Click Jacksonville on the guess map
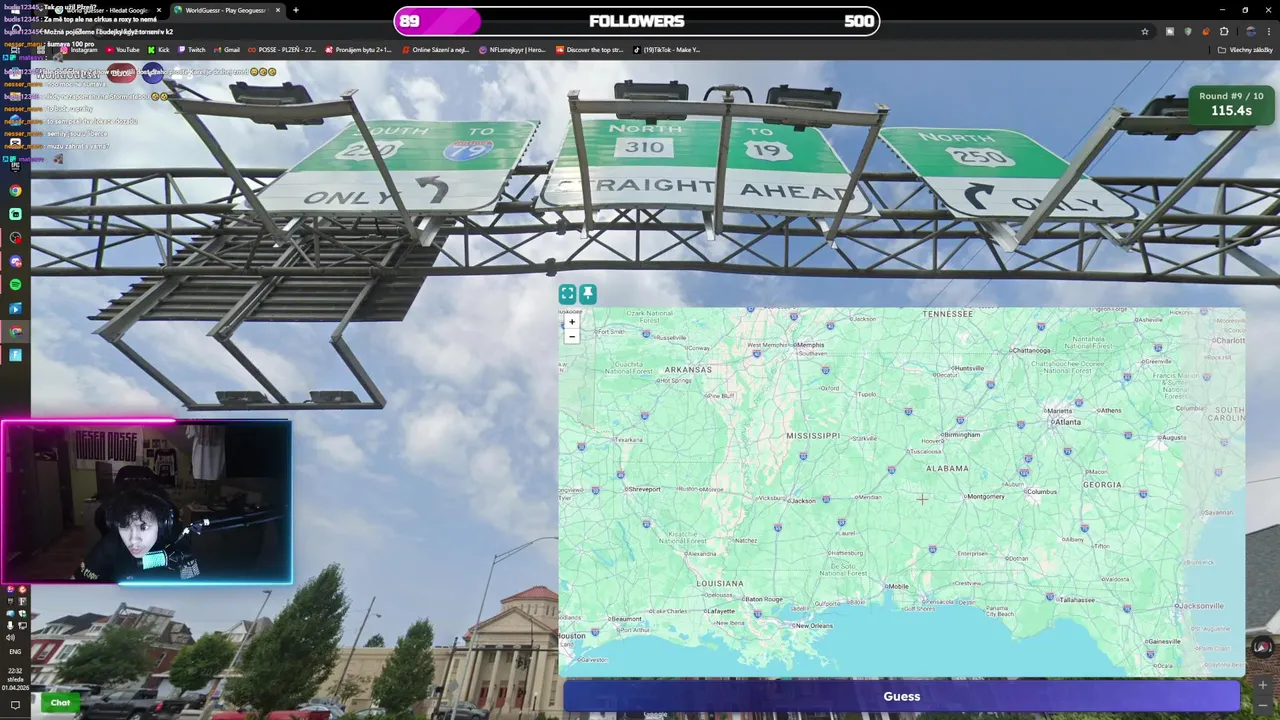 [x=1201, y=606]
